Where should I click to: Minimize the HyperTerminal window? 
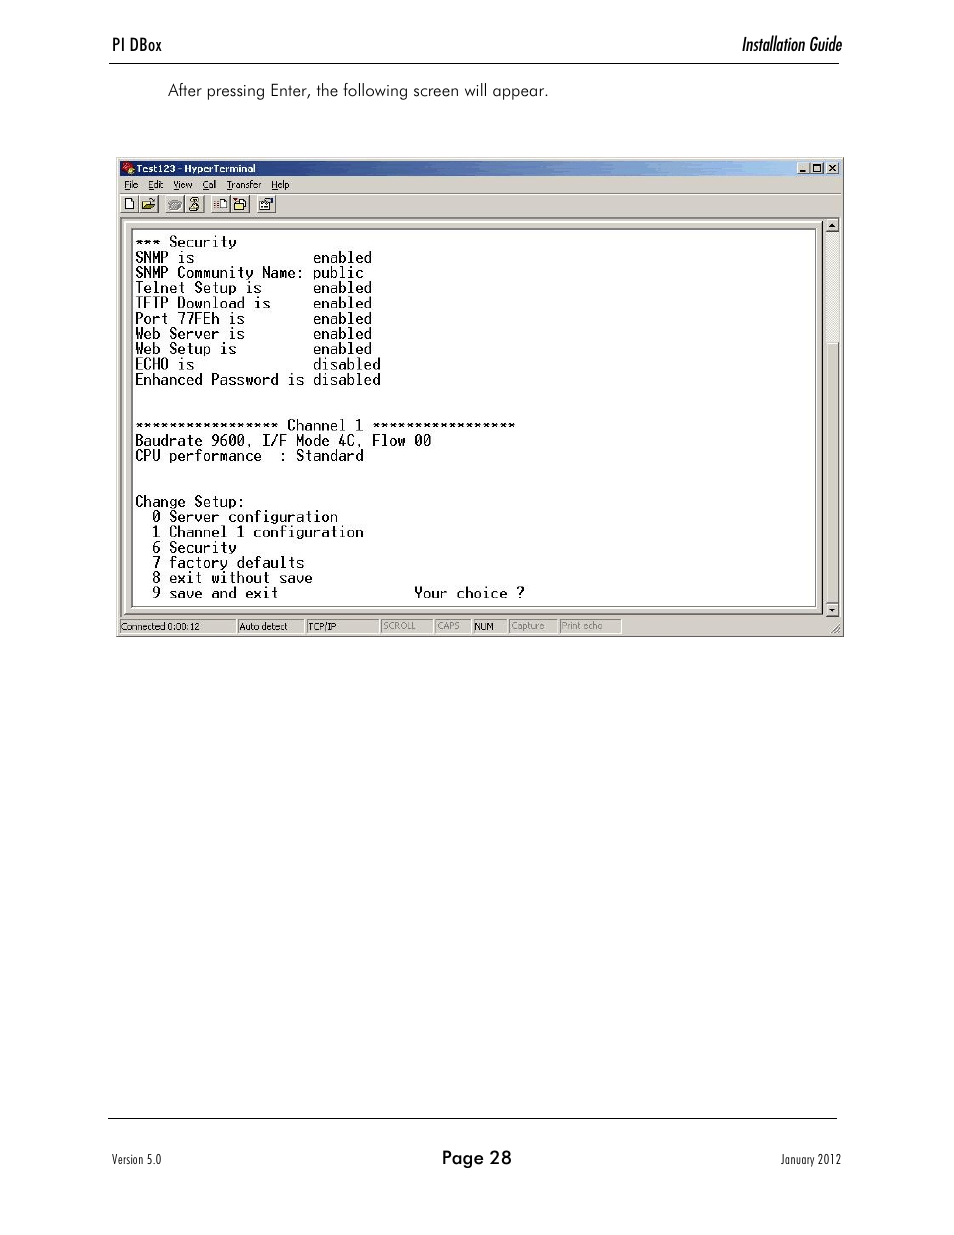[803, 168]
